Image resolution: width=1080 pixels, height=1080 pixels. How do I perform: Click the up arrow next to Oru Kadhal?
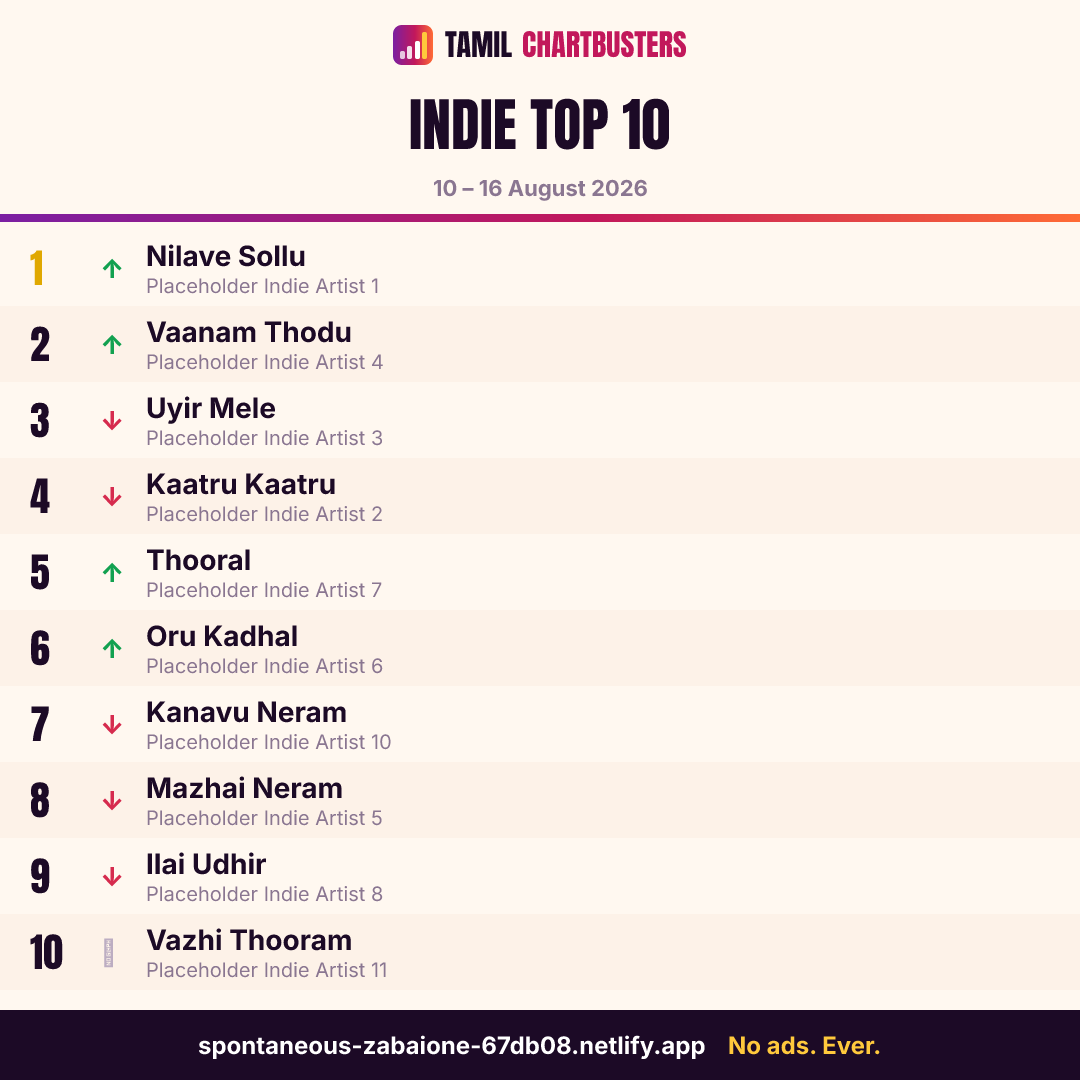click(112, 648)
